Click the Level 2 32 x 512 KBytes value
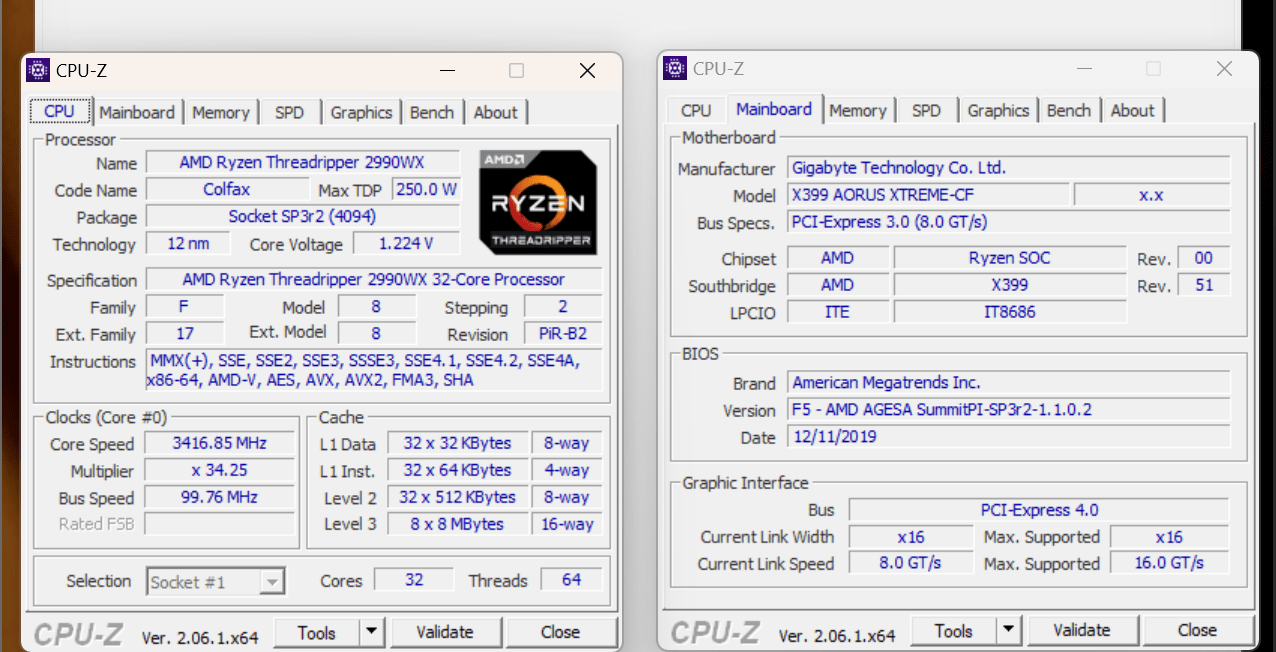The image size is (1276, 652). [457, 497]
